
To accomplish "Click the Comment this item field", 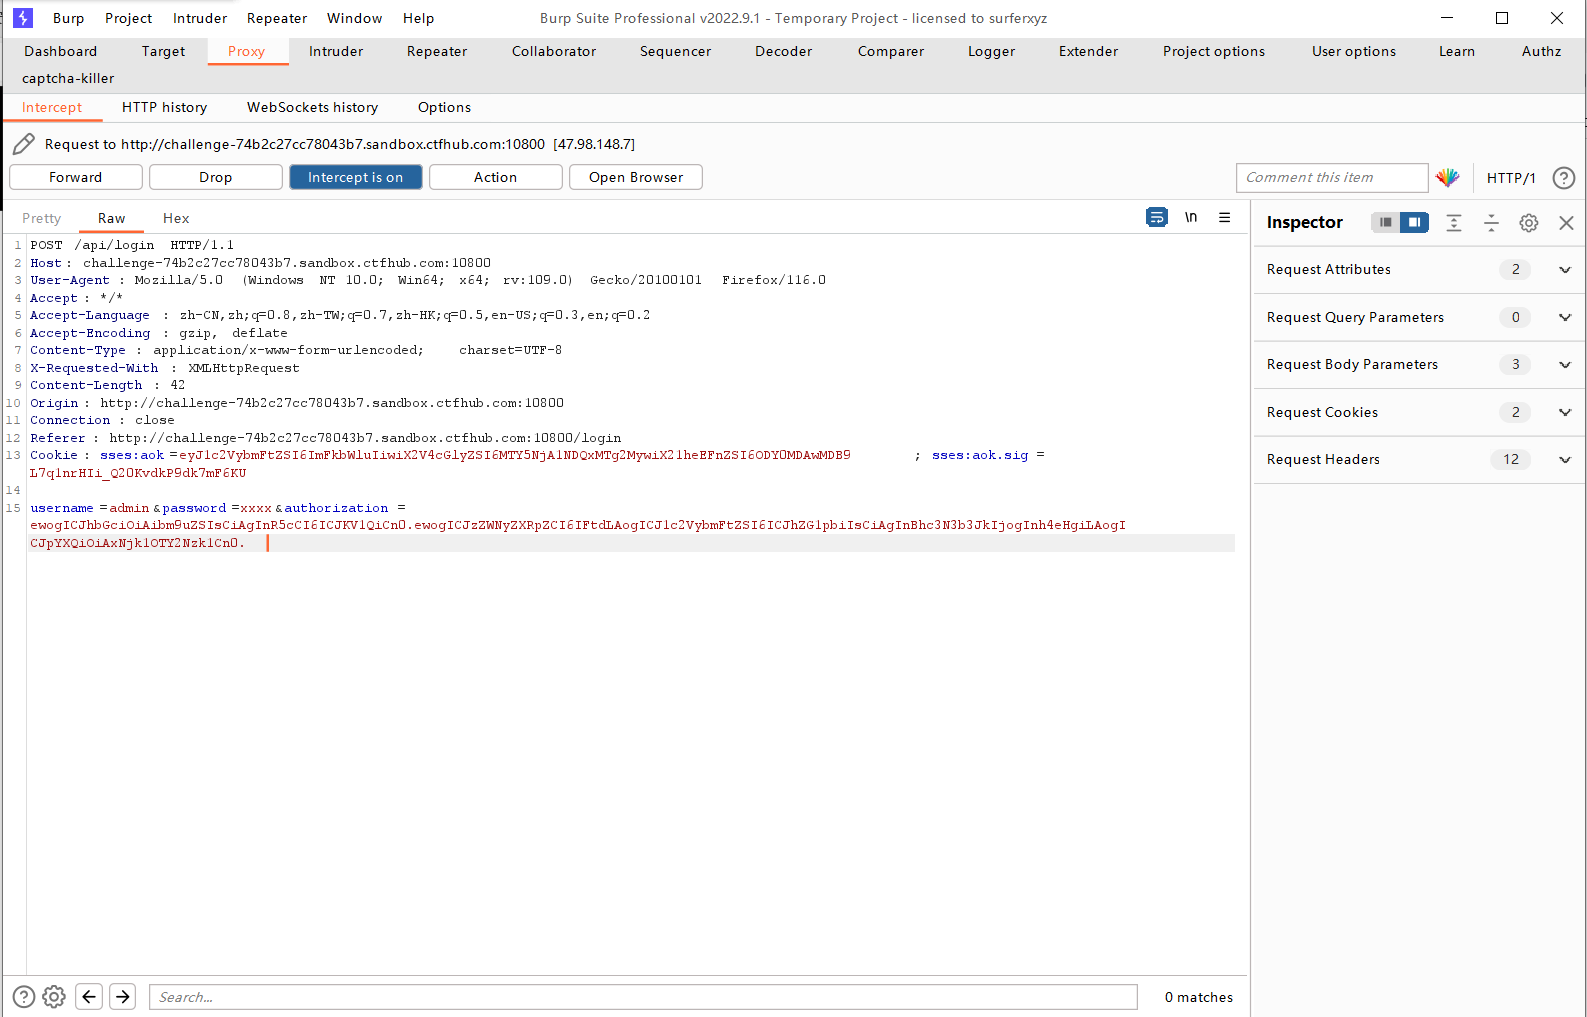I will (x=1332, y=177).
